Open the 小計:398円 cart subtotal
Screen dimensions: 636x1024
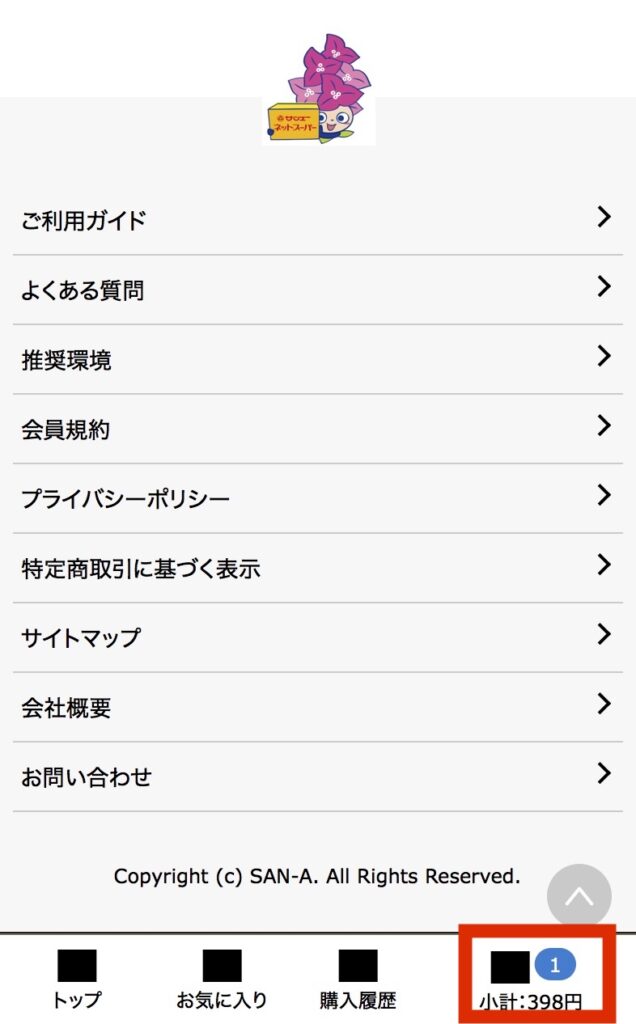click(530, 1001)
